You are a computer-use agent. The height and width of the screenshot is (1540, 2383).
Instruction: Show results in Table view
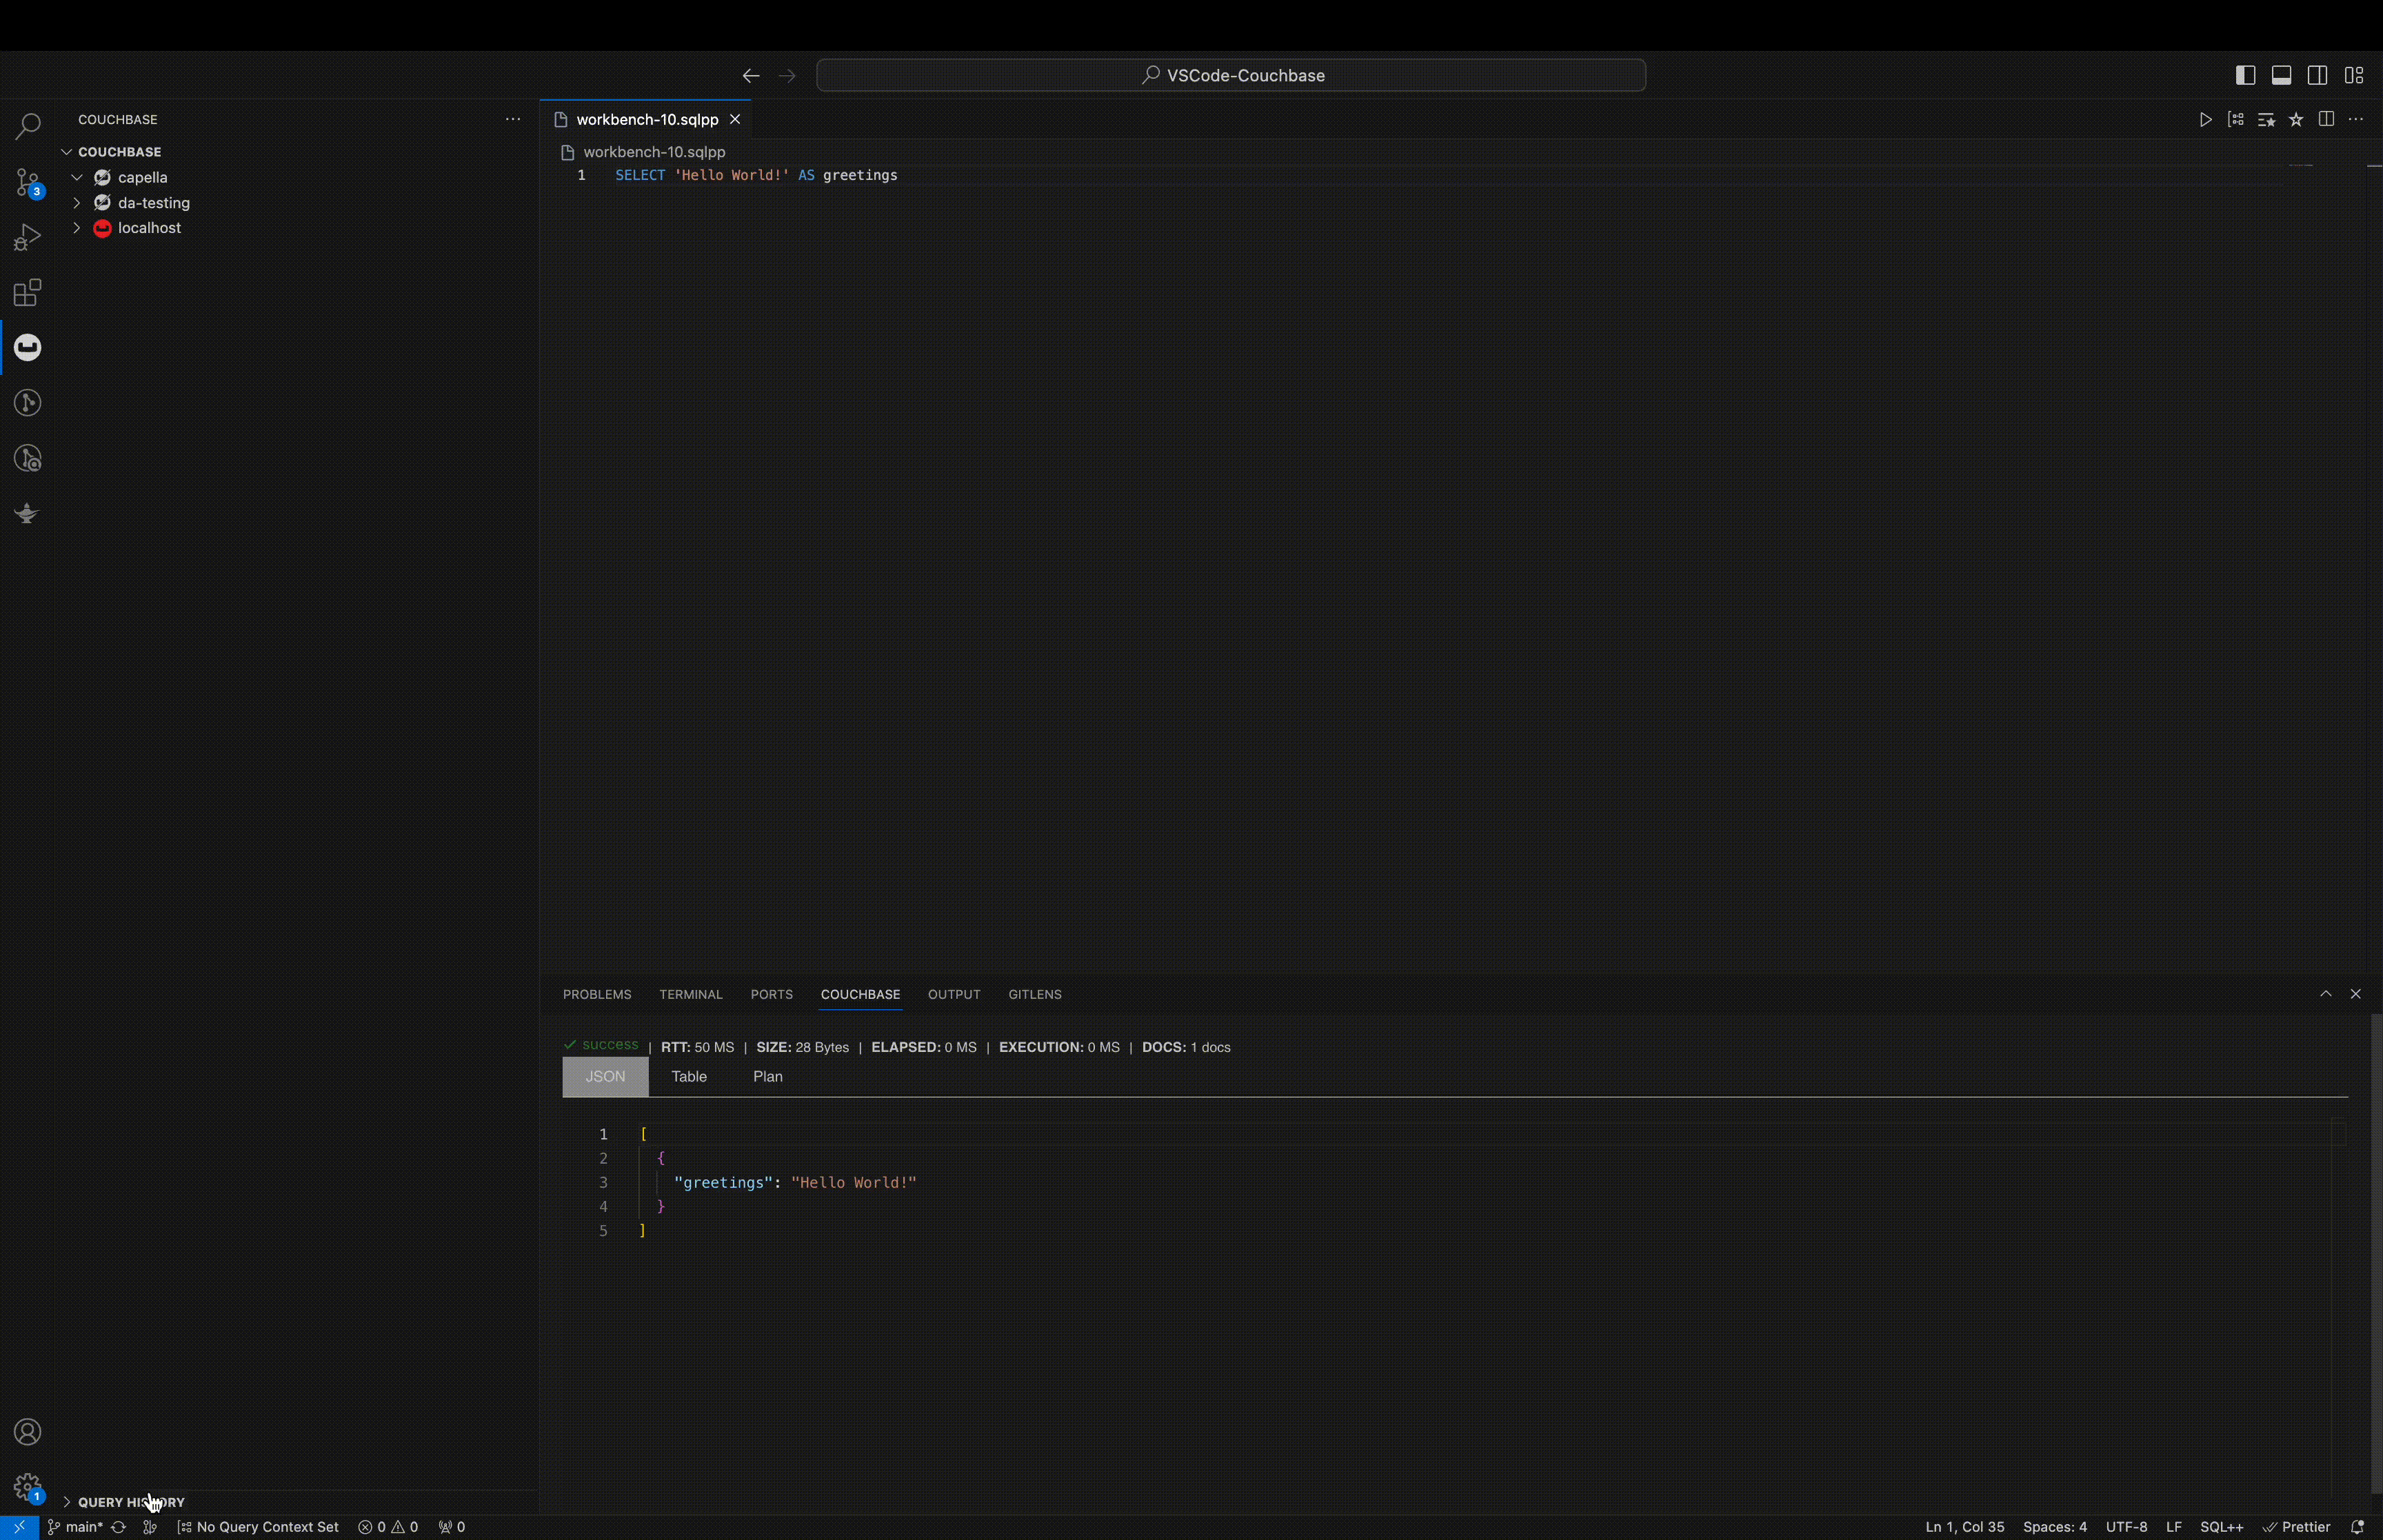[x=689, y=1076]
